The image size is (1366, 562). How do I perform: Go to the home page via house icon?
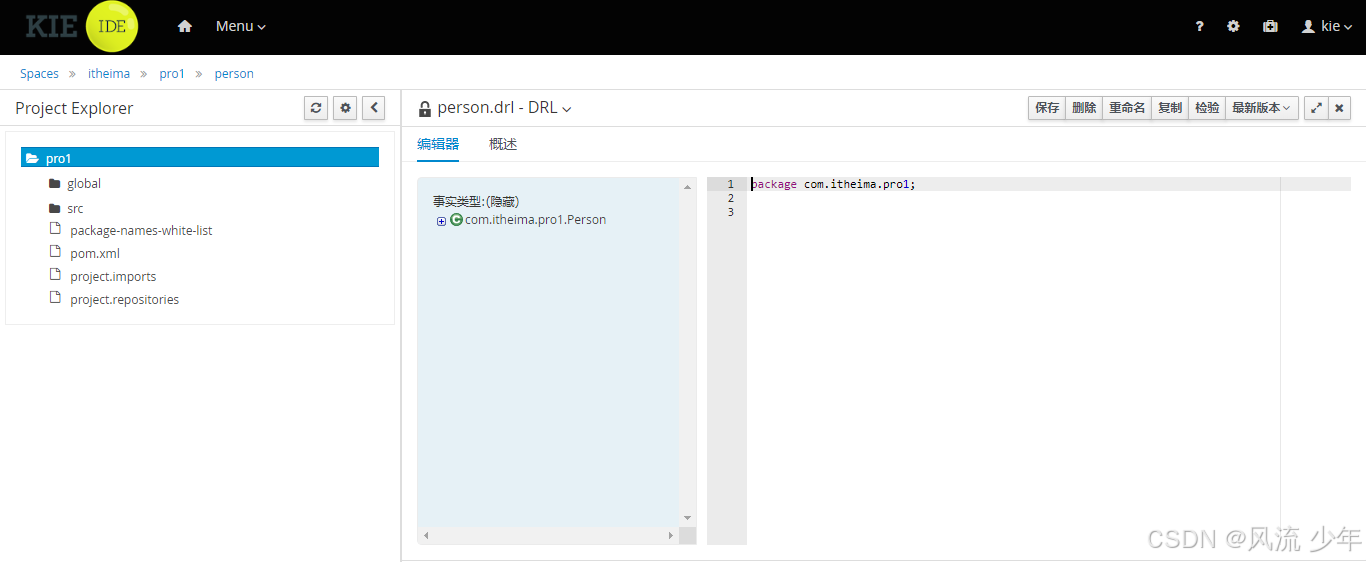pos(185,27)
